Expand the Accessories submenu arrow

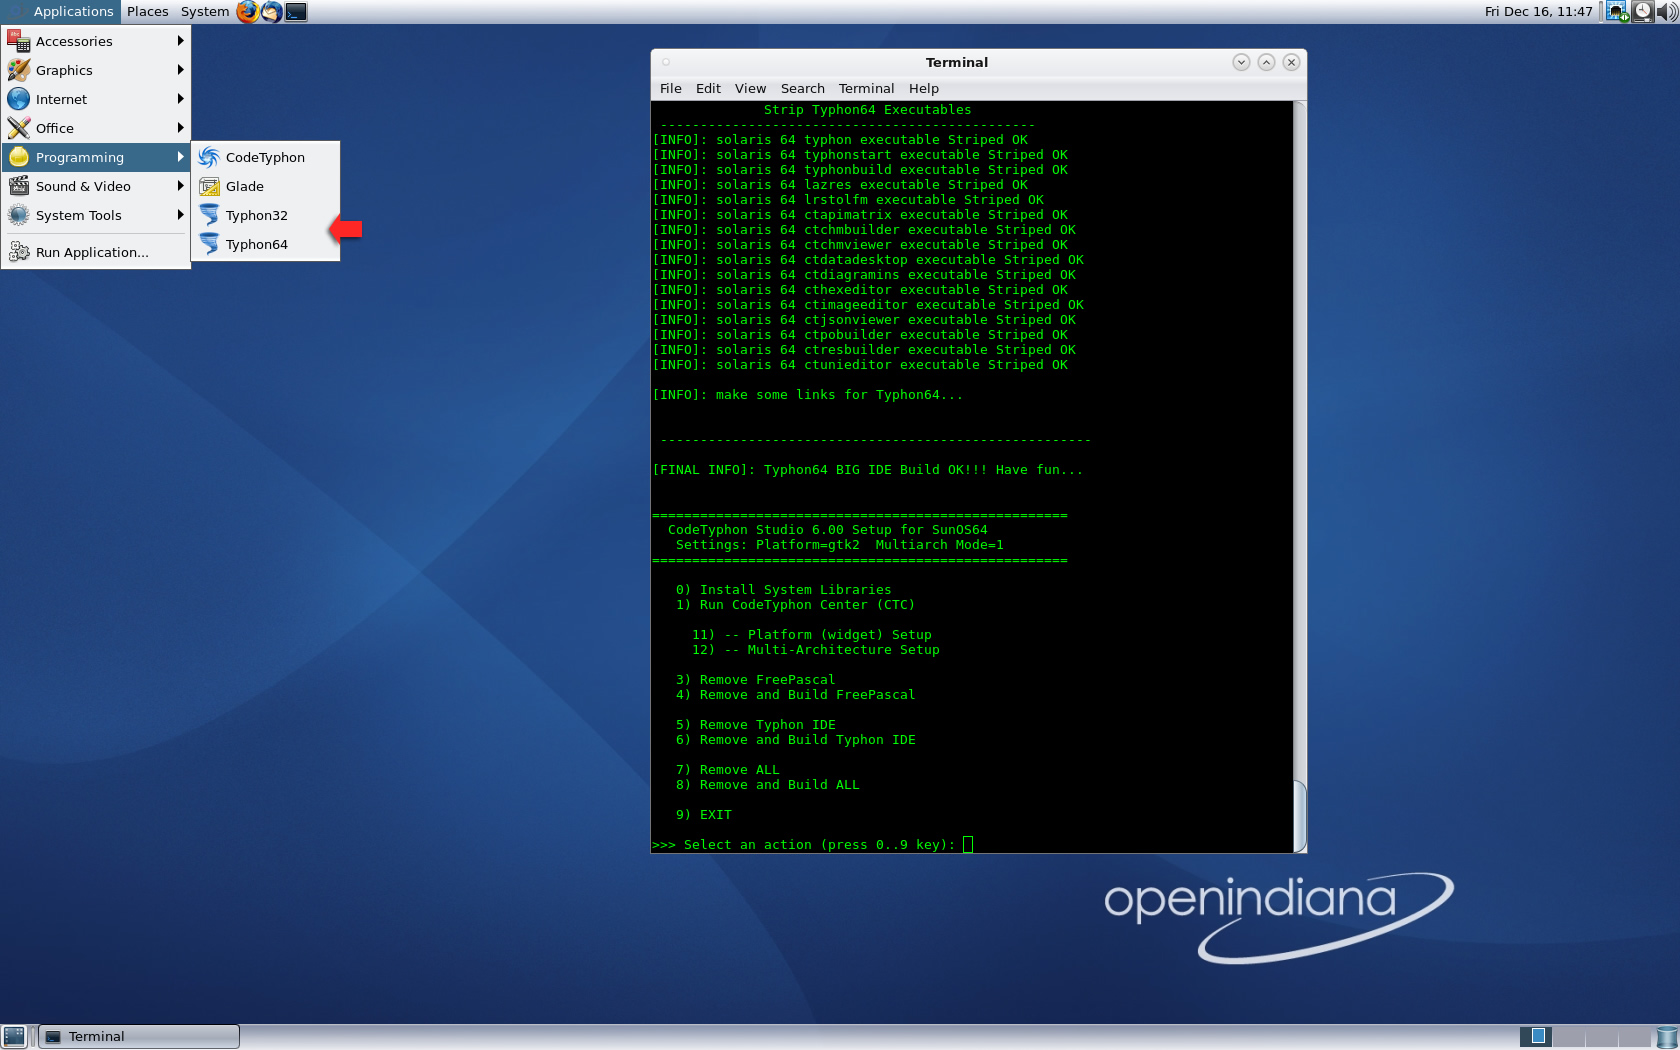point(181,41)
